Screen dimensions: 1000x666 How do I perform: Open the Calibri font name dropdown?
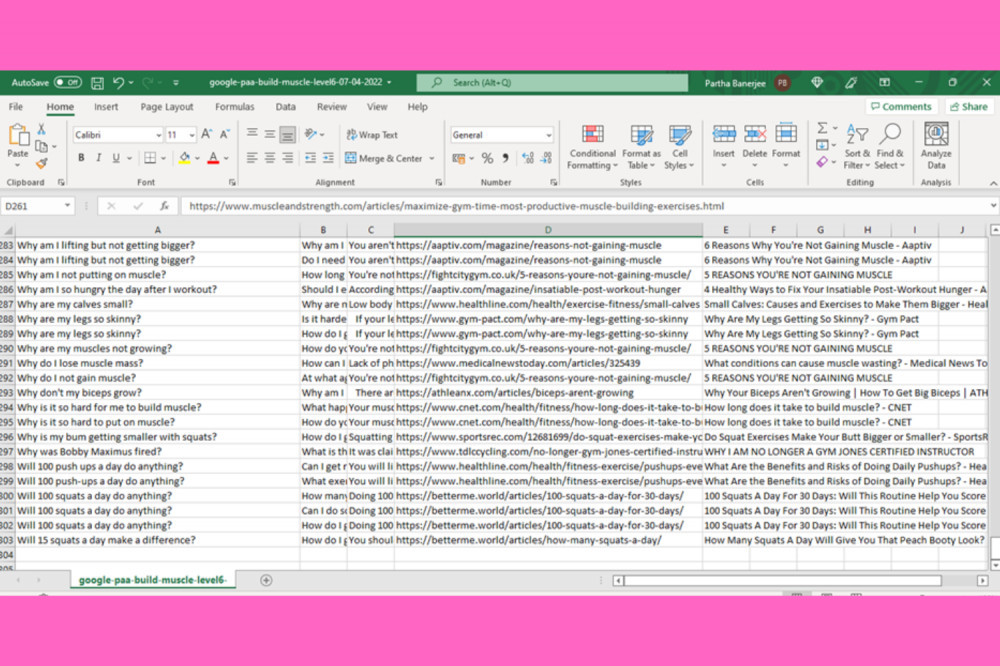tap(158, 135)
